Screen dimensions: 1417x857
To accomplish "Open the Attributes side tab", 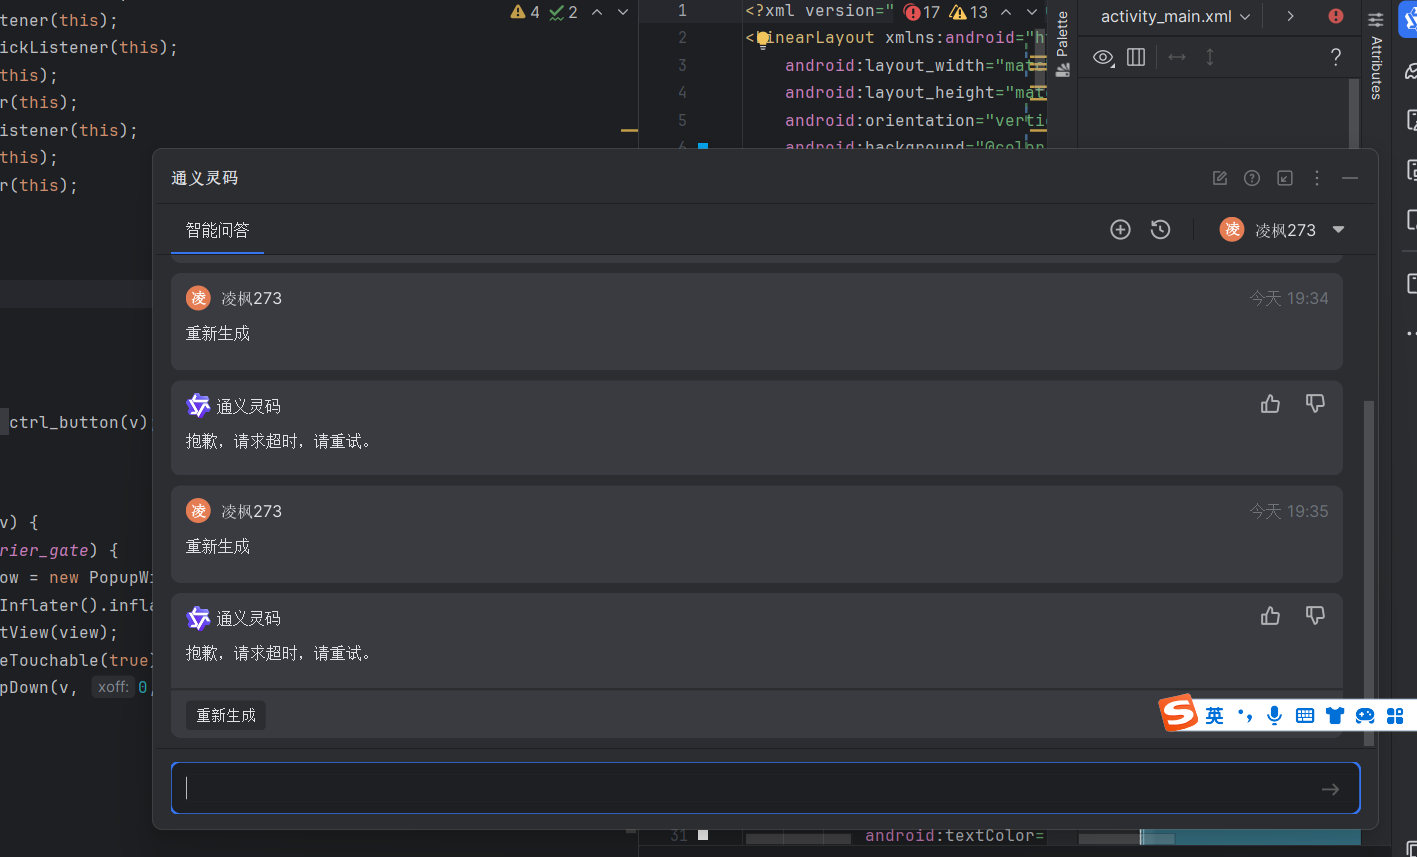I will [1376, 57].
